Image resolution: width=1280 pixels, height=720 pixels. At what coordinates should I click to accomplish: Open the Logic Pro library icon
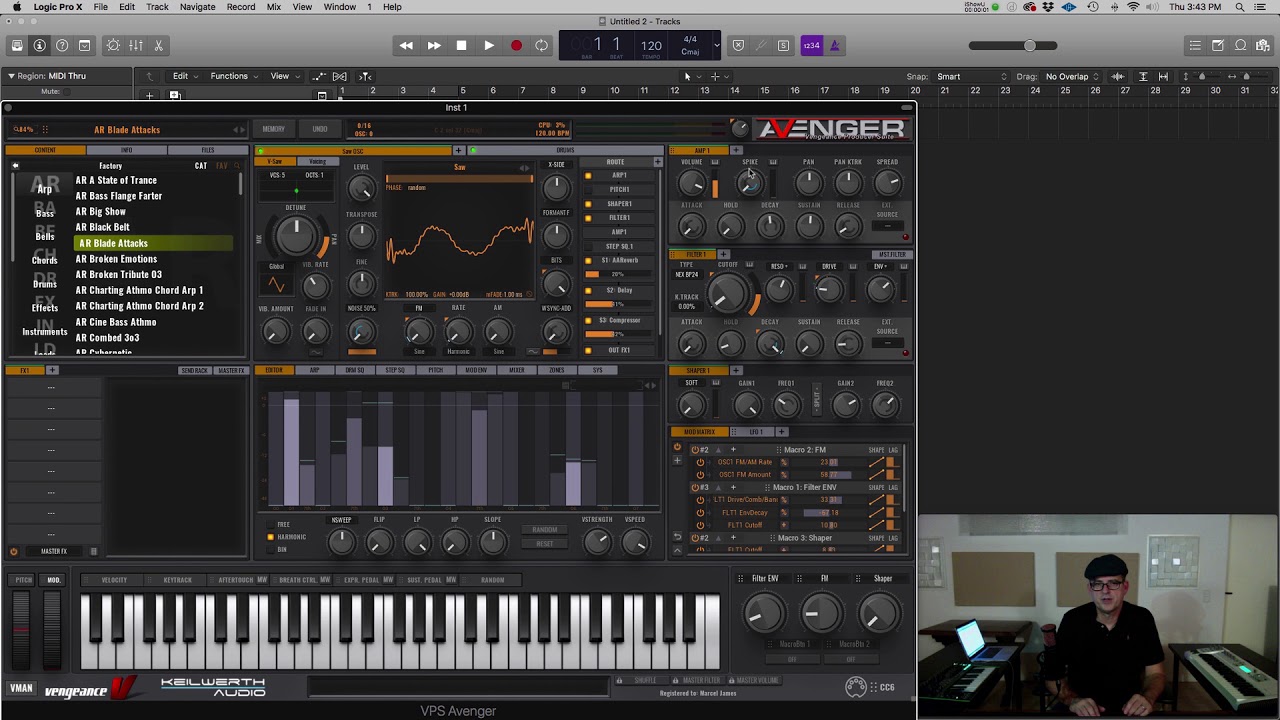click(17, 45)
